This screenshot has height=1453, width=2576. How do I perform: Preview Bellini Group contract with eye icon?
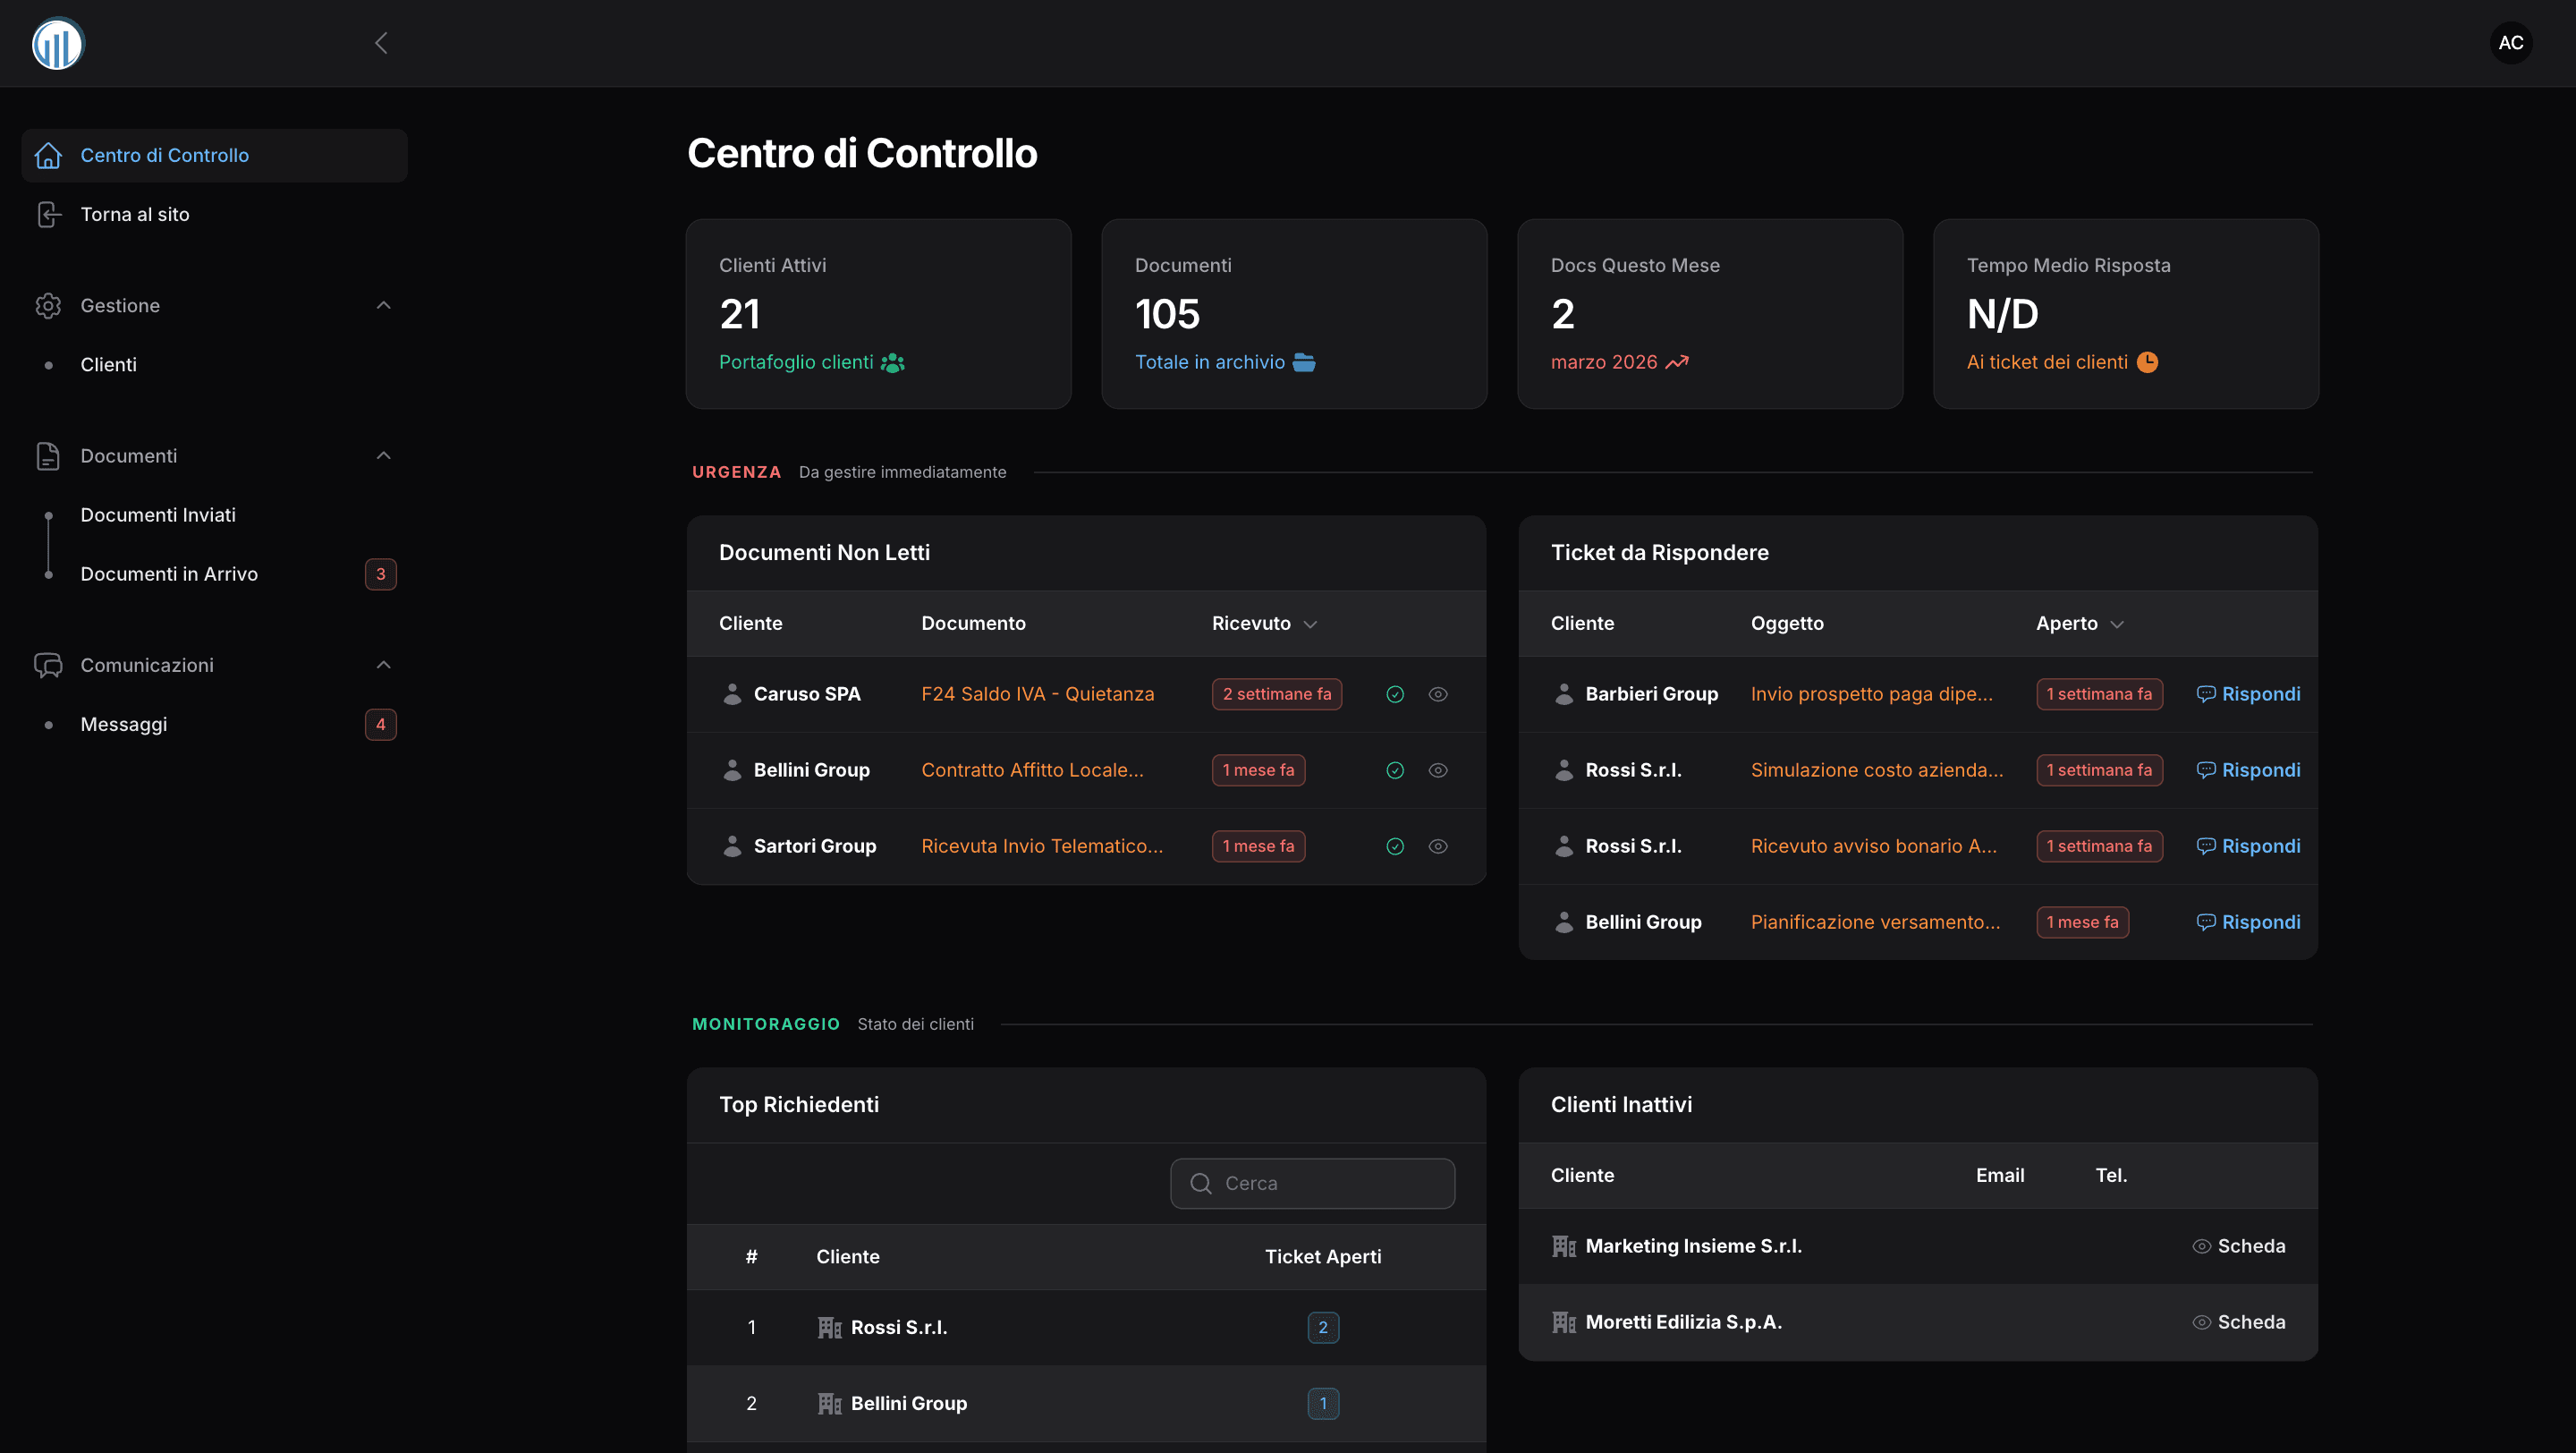pos(1438,770)
